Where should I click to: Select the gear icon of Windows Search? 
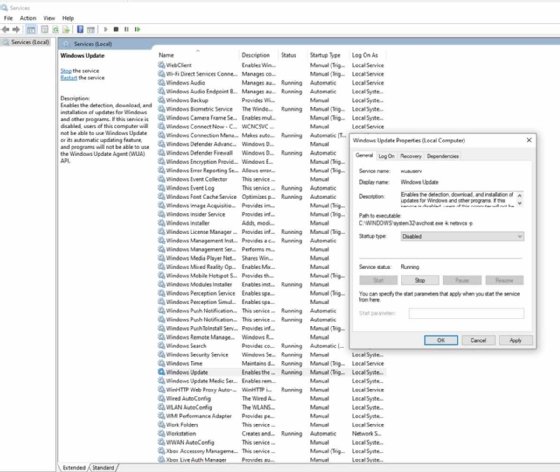coord(161,346)
